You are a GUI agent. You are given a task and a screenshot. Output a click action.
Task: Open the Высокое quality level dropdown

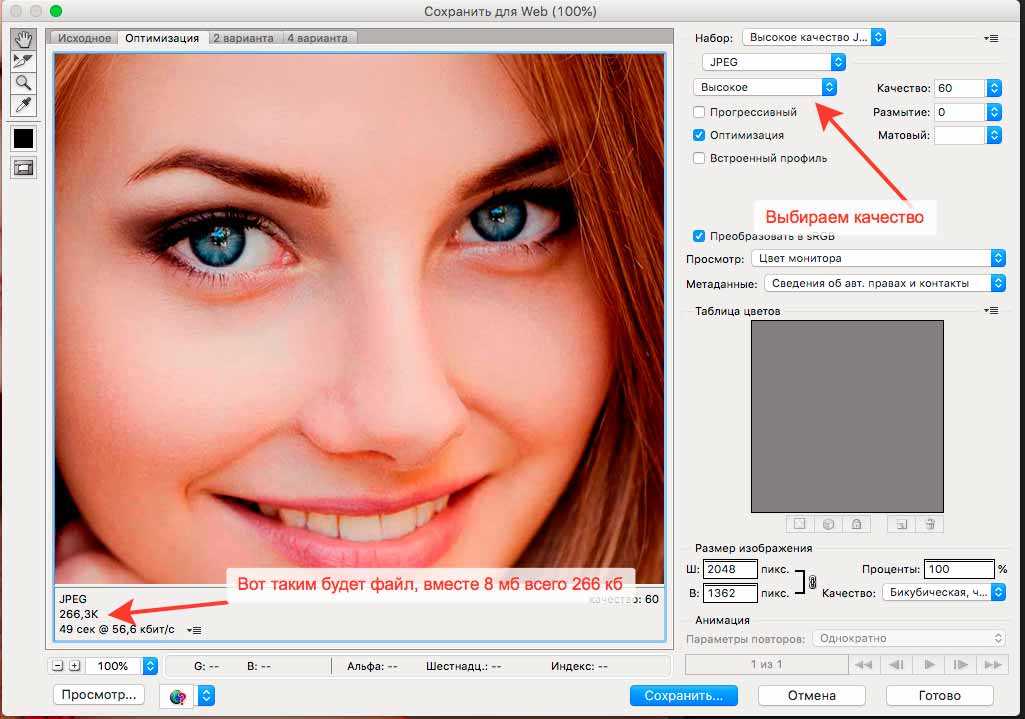[x=764, y=87]
